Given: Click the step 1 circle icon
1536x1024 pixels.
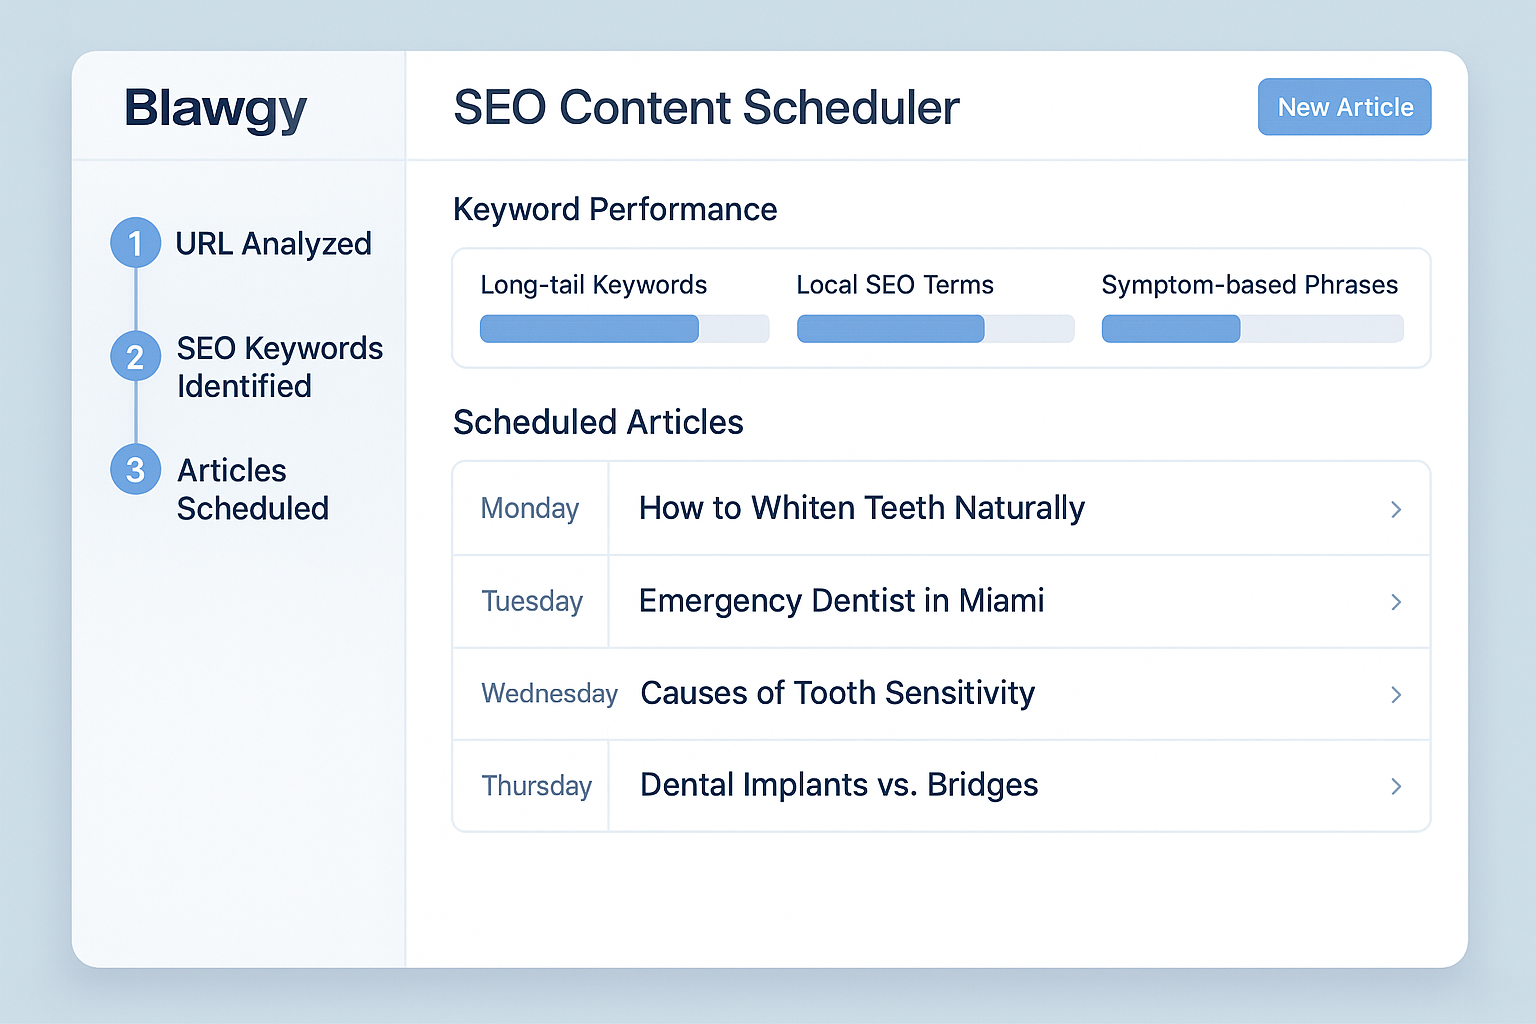Looking at the screenshot, I should [135, 243].
